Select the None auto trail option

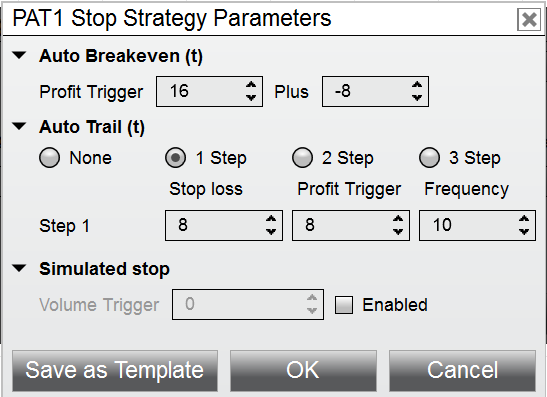(50, 158)
